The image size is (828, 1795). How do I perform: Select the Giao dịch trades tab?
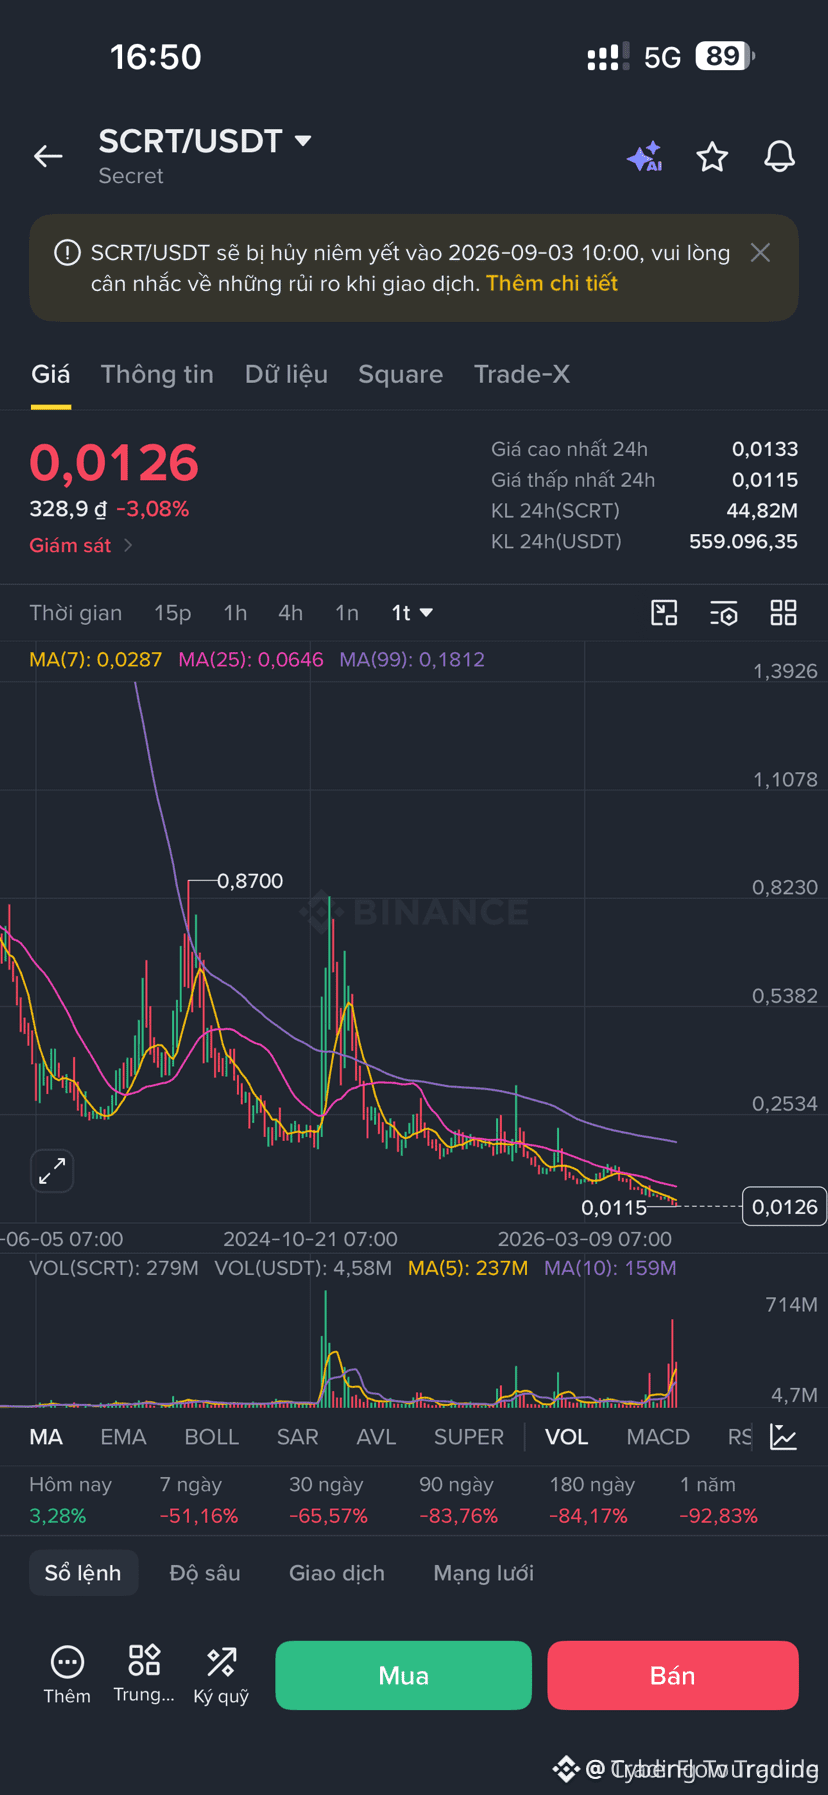coord(337,1573)
